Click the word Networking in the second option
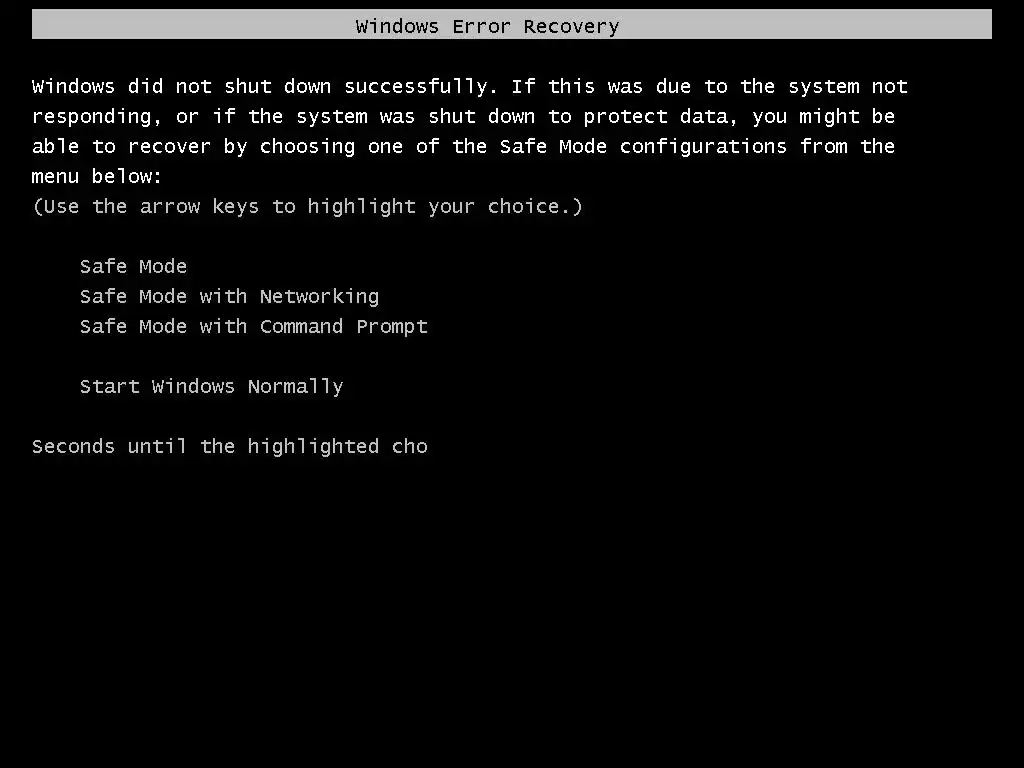This screenshot has height=768, width=1024. point(319,296)
